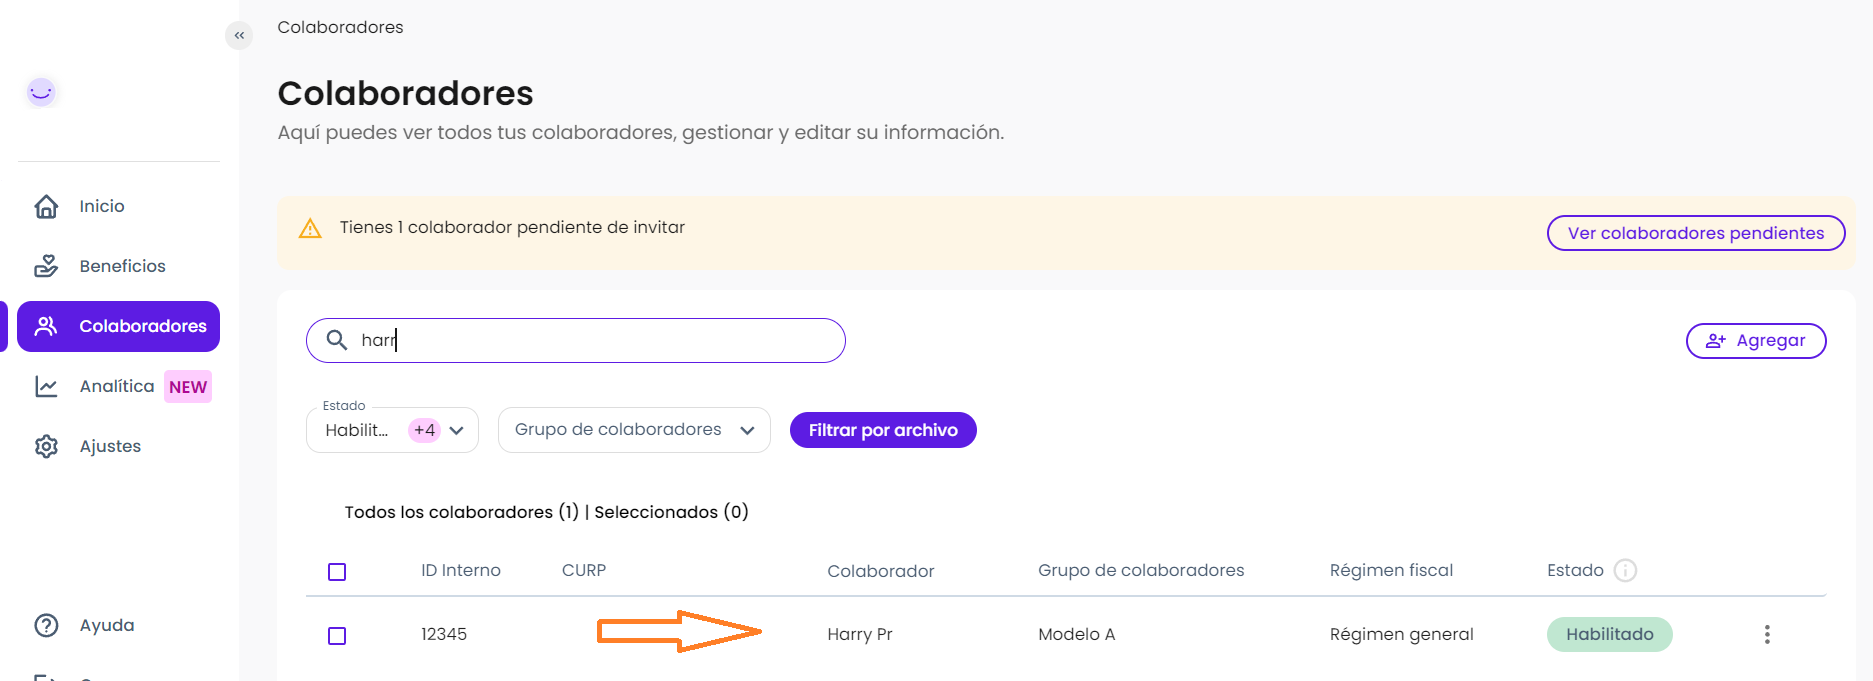Go to Inicio in the sidebar
This screenshot has height=681, width=1873.
[102, 206]
